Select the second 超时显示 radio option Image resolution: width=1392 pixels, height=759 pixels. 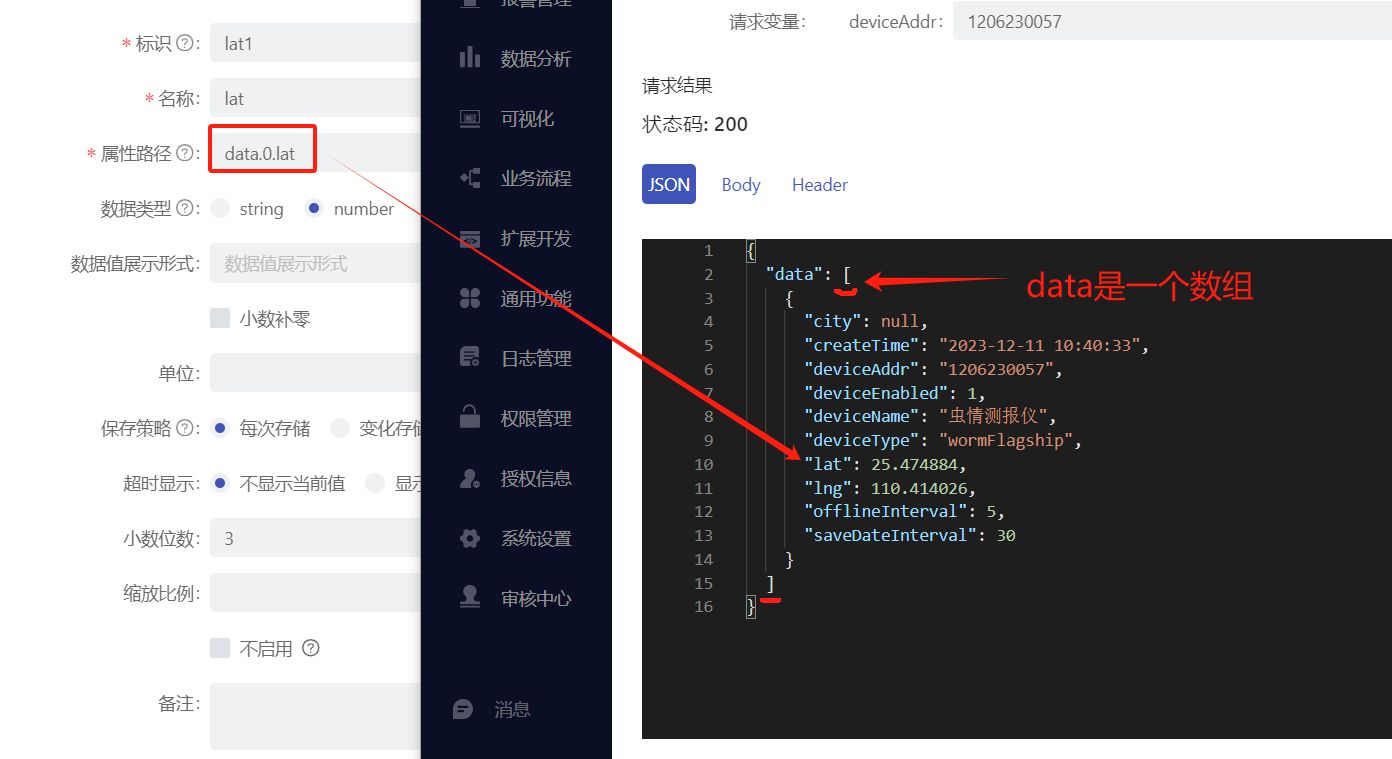pyautogui.click(x=375, y=483)
